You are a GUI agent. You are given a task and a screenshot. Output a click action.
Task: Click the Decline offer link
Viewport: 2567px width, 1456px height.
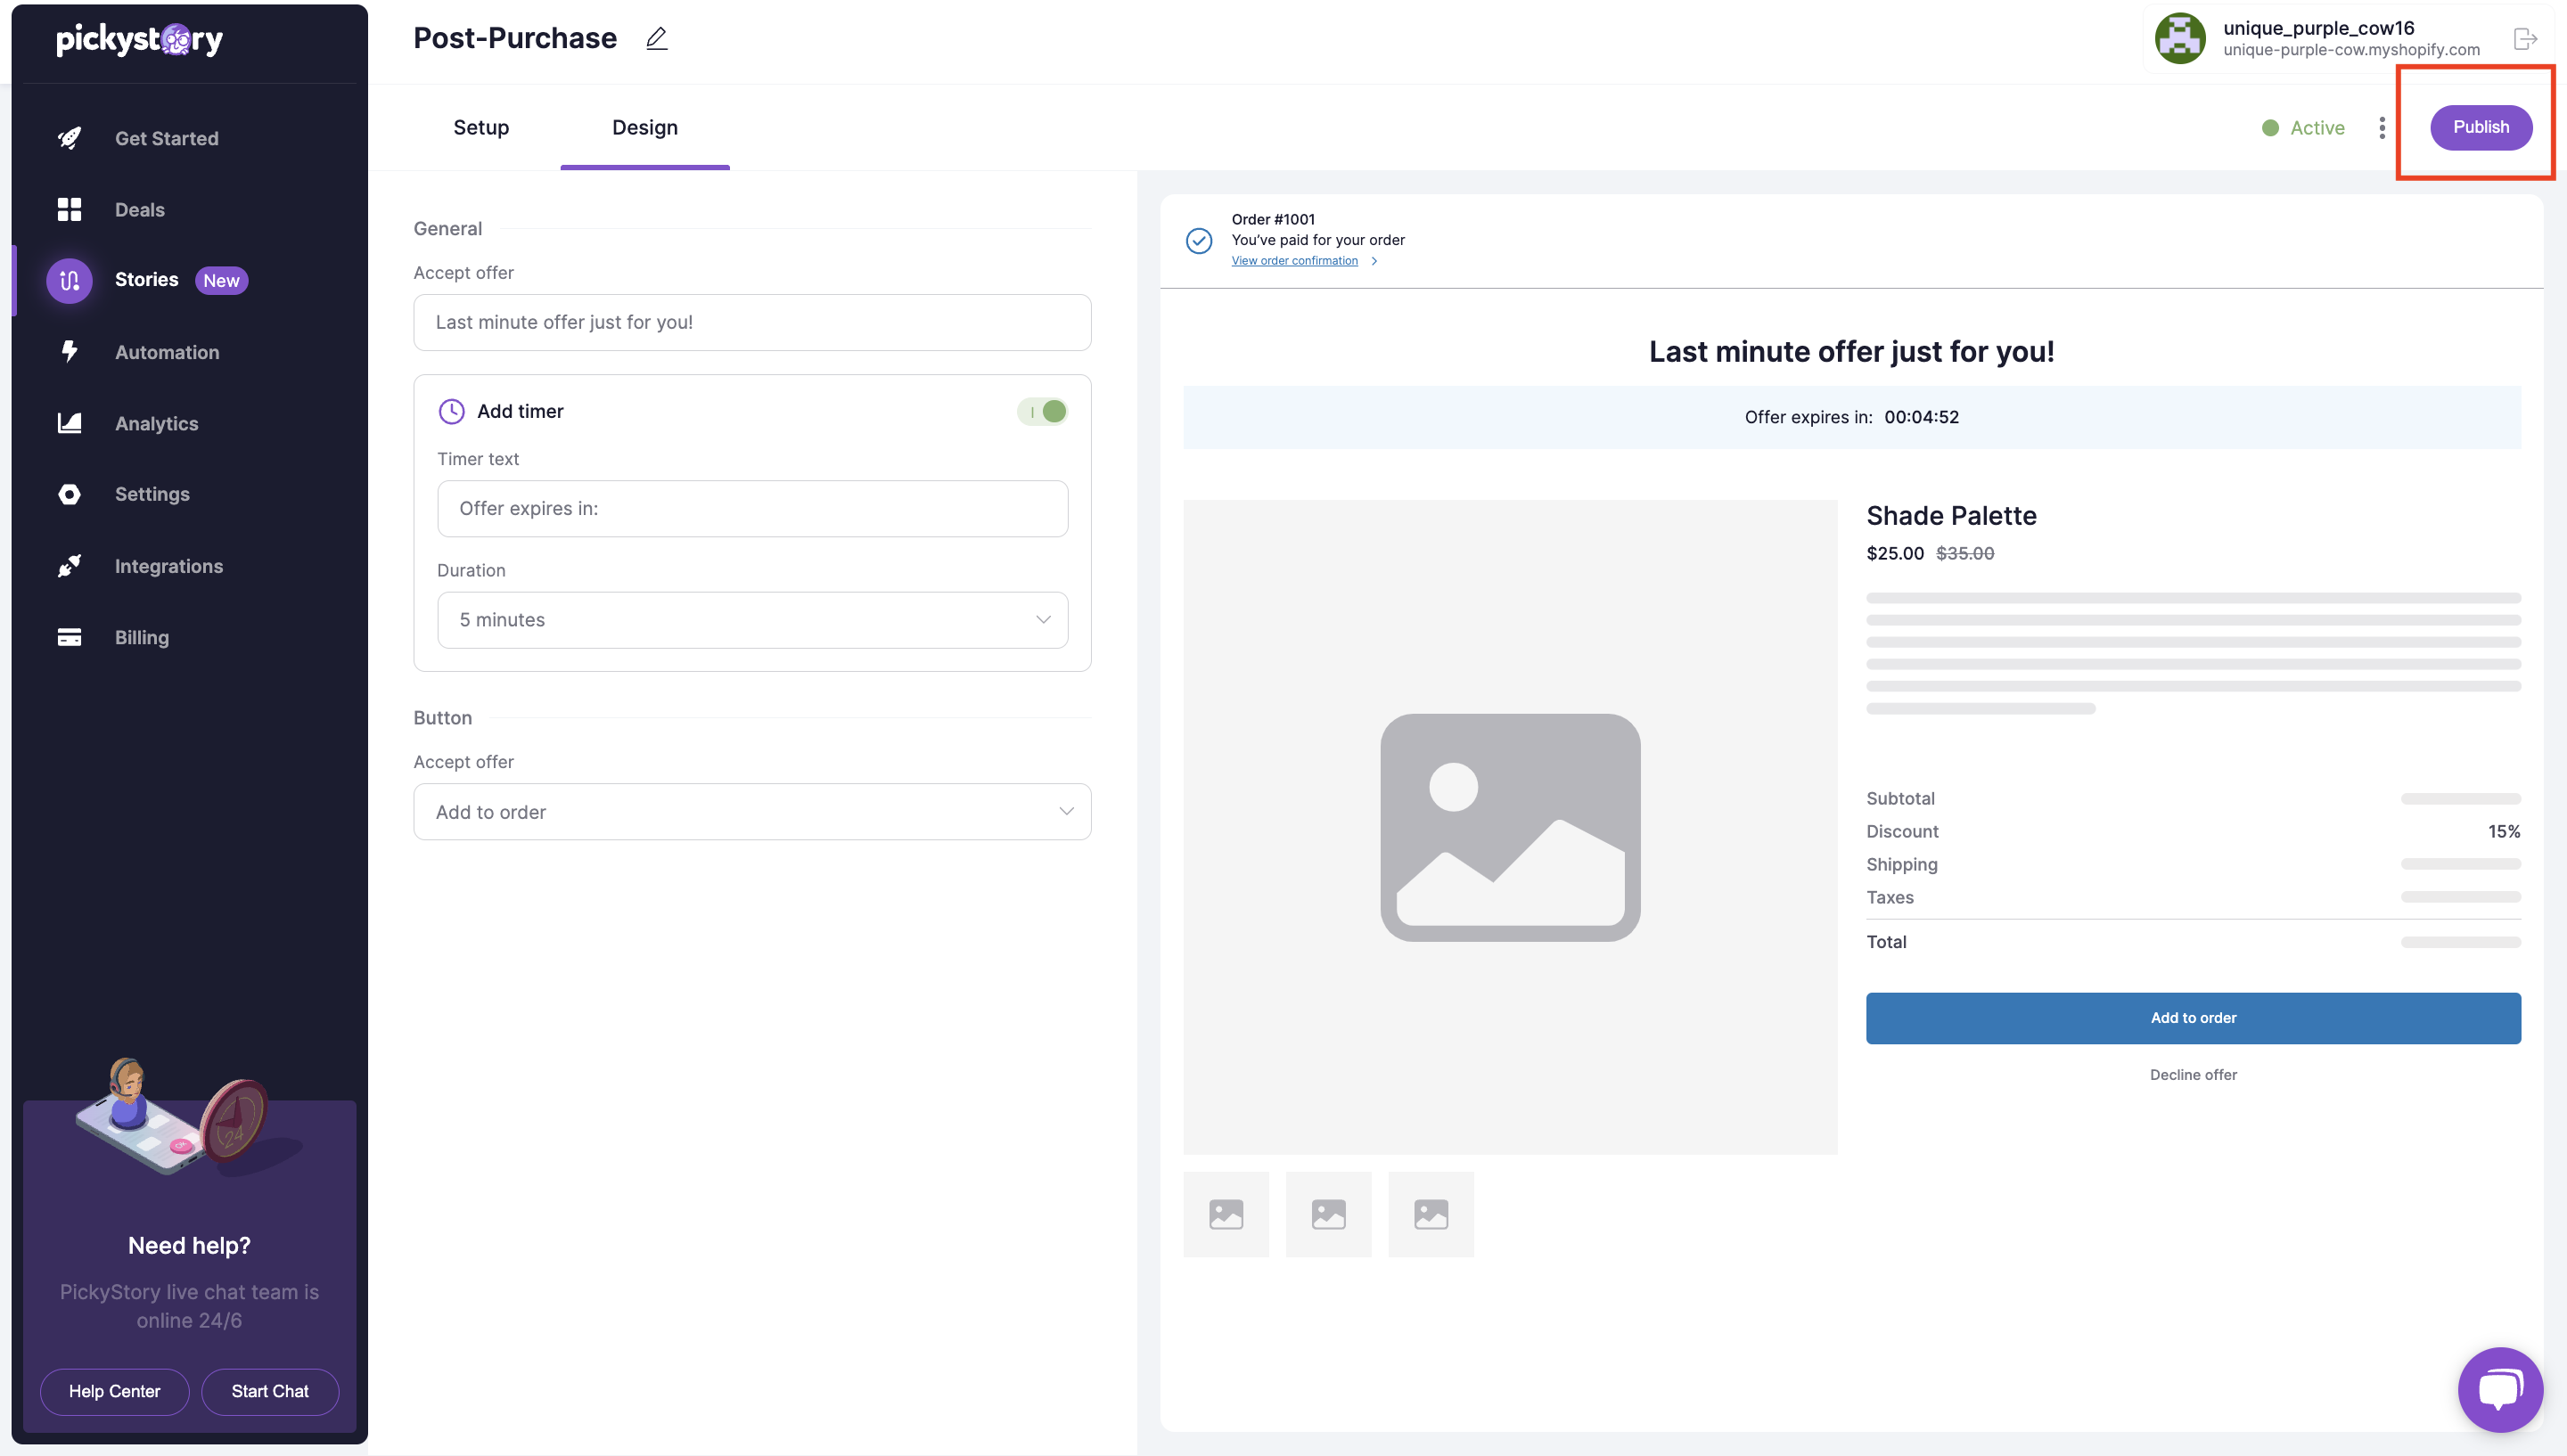(2193, 1074)
